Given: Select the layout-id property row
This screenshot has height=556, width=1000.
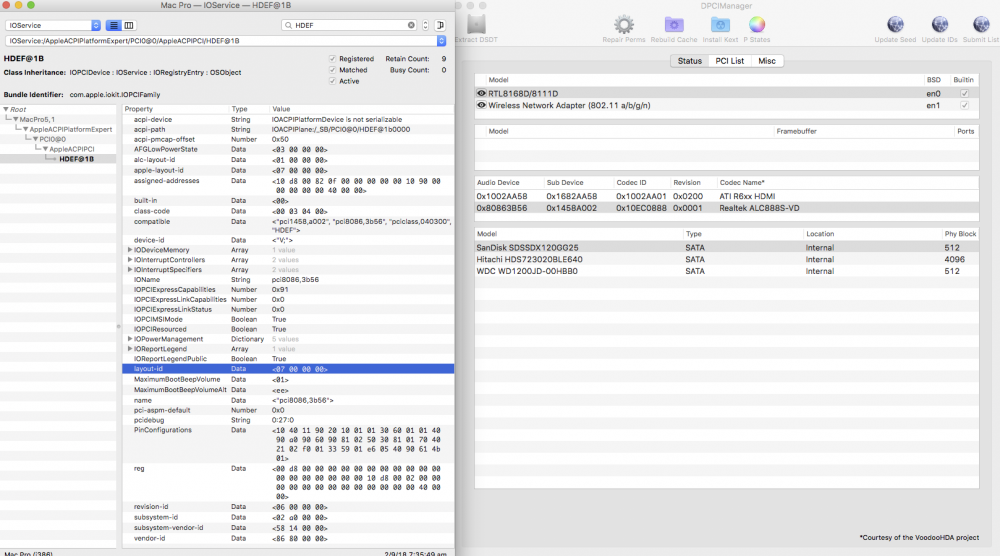Looking at the screenshot, I should pos(288,369).
